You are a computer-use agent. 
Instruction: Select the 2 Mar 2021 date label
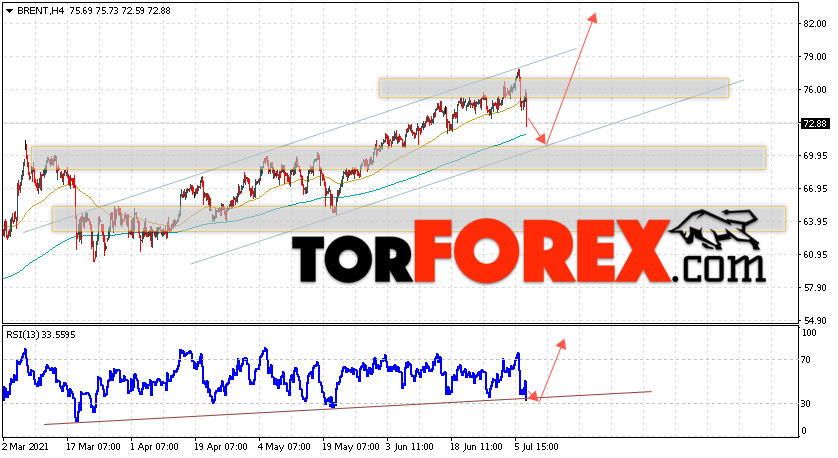[25, 447]
